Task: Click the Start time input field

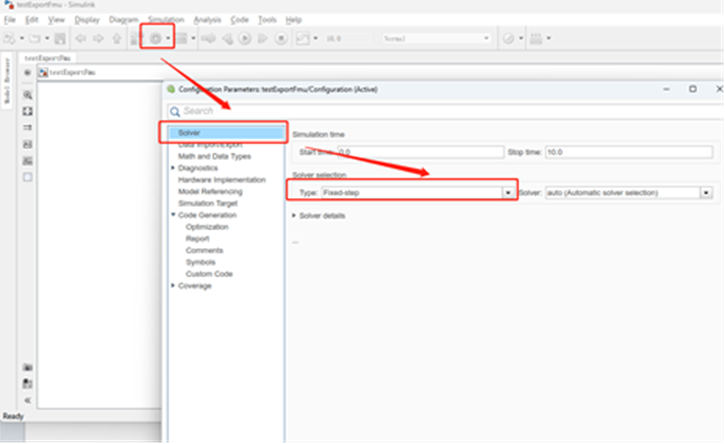Action: 421,152
